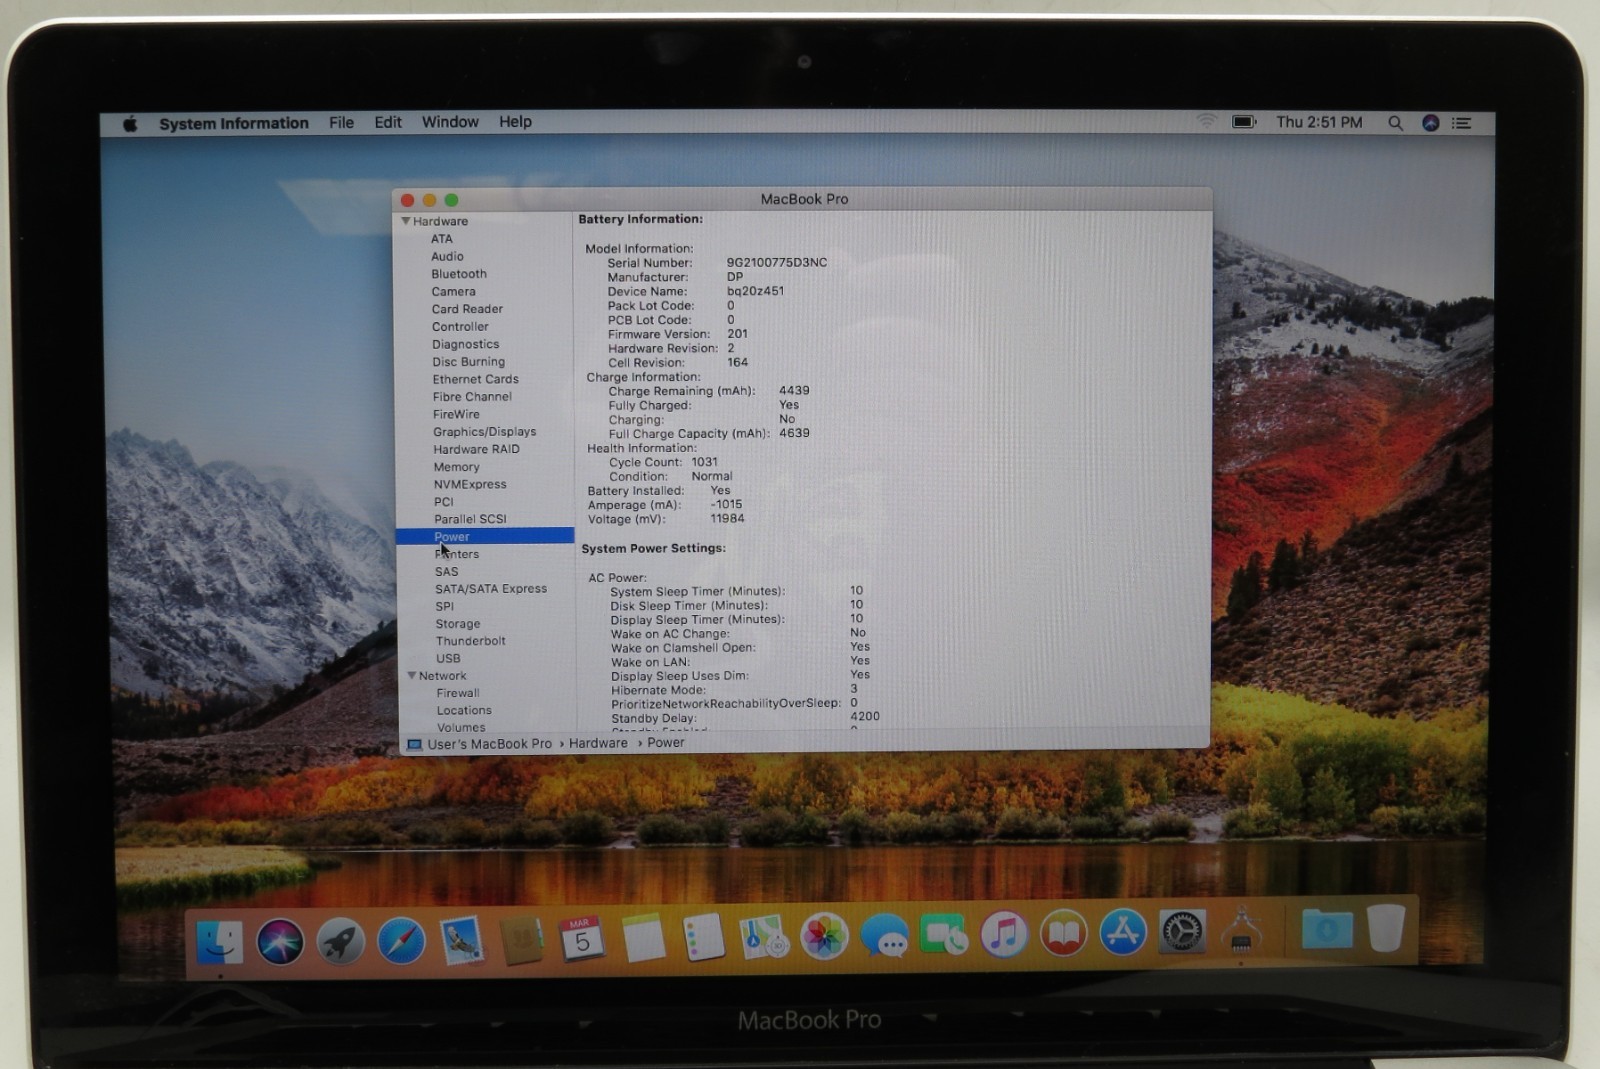Image resolution: width=1600 pixels, height=1069 pixels.
Task: Open the Apple menu
Action: click(x=130, y=124)
